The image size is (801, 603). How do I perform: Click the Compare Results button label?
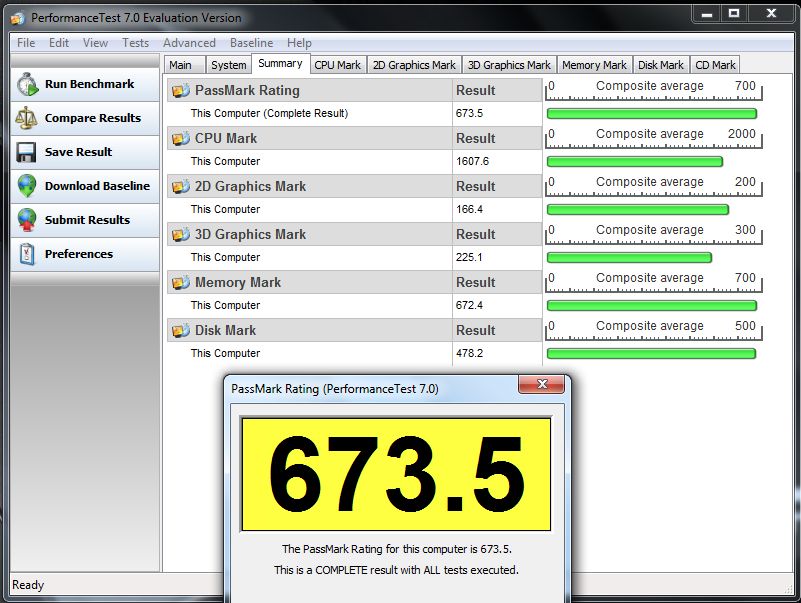pos(93,118)
